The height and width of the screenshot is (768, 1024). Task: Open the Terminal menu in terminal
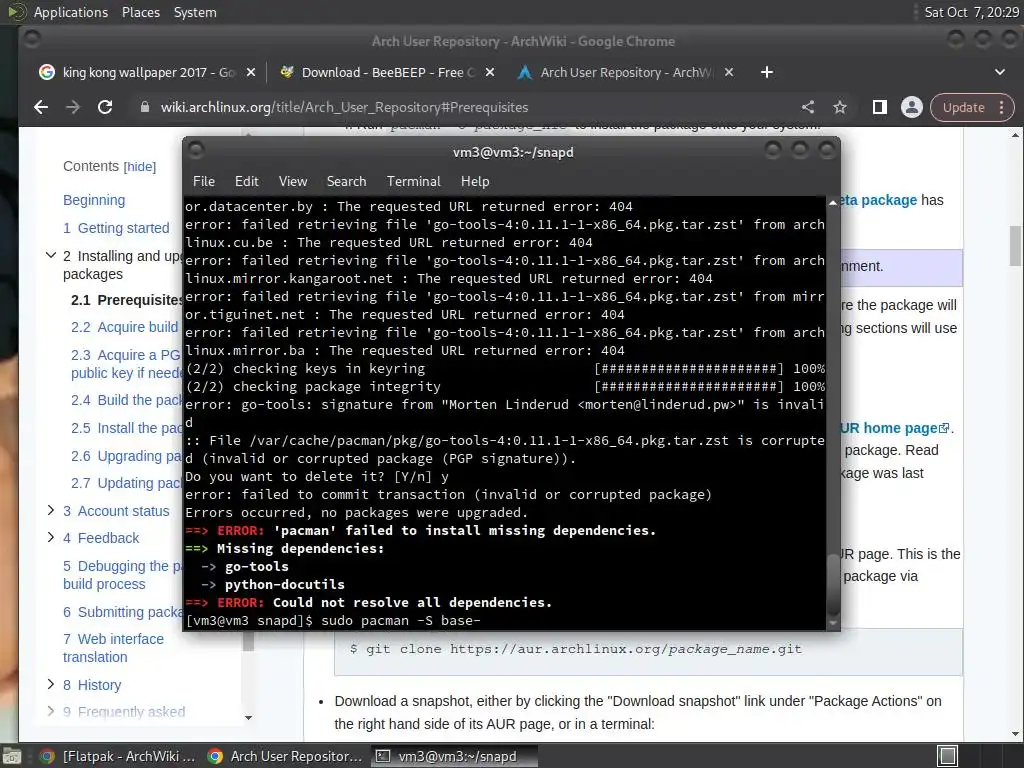pyautogui.click(x=413, y=181)
